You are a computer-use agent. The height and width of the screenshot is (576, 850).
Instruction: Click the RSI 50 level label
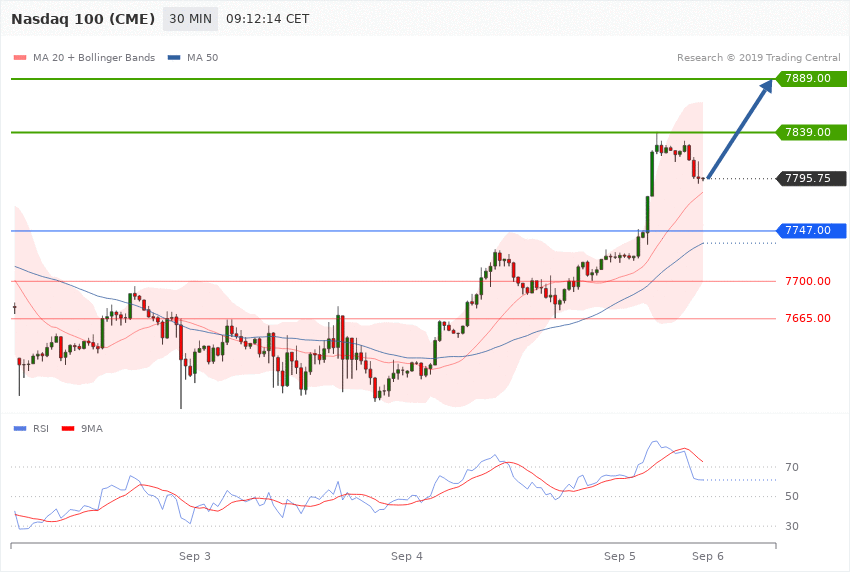coord(791,496)
